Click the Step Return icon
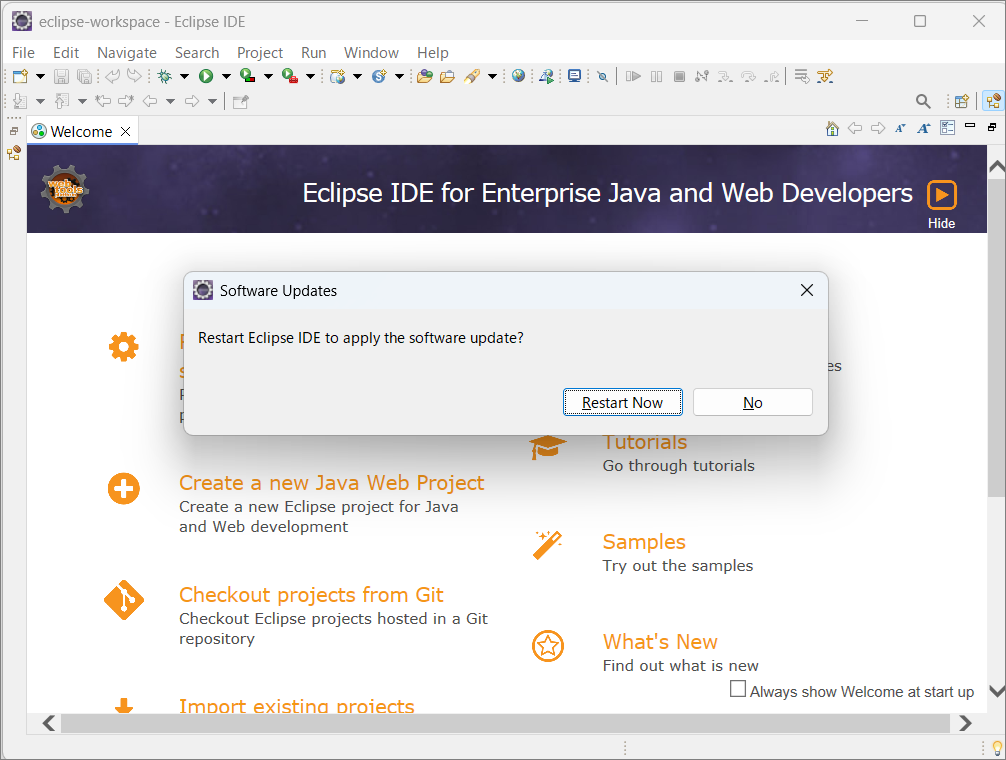1006x760 pixels. point(772,76)
